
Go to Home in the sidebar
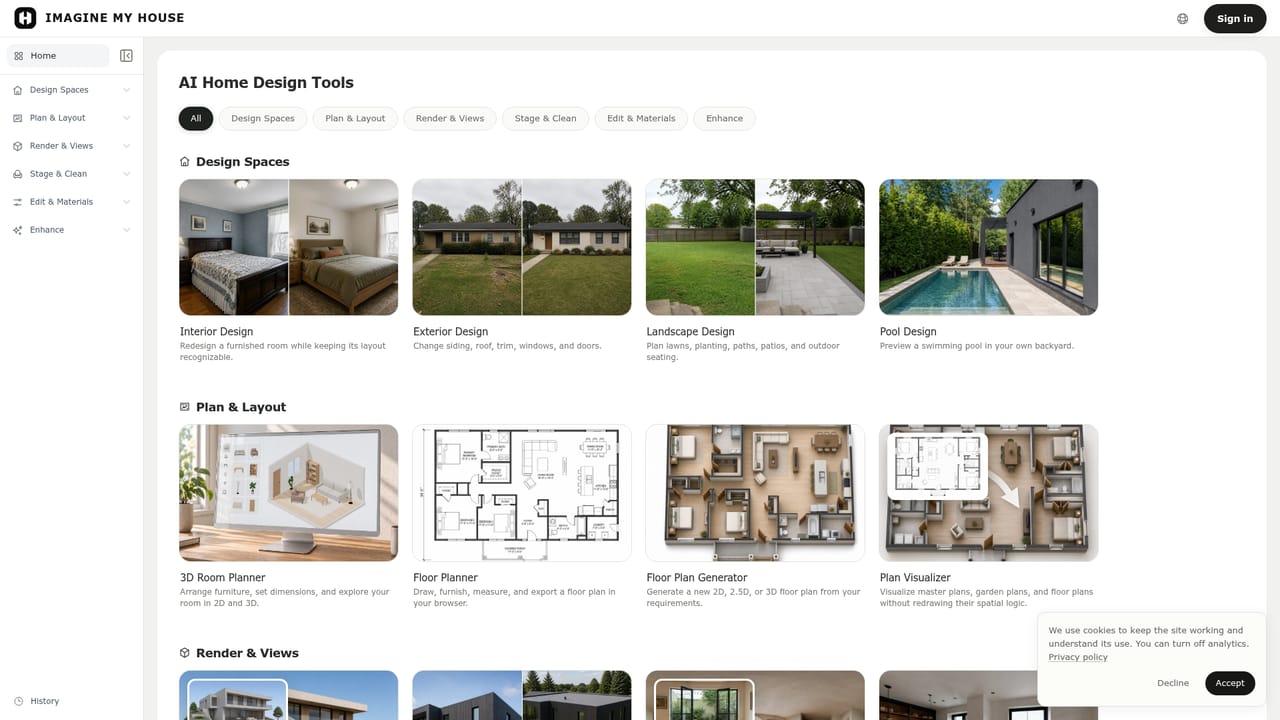(x=58, y=56)
